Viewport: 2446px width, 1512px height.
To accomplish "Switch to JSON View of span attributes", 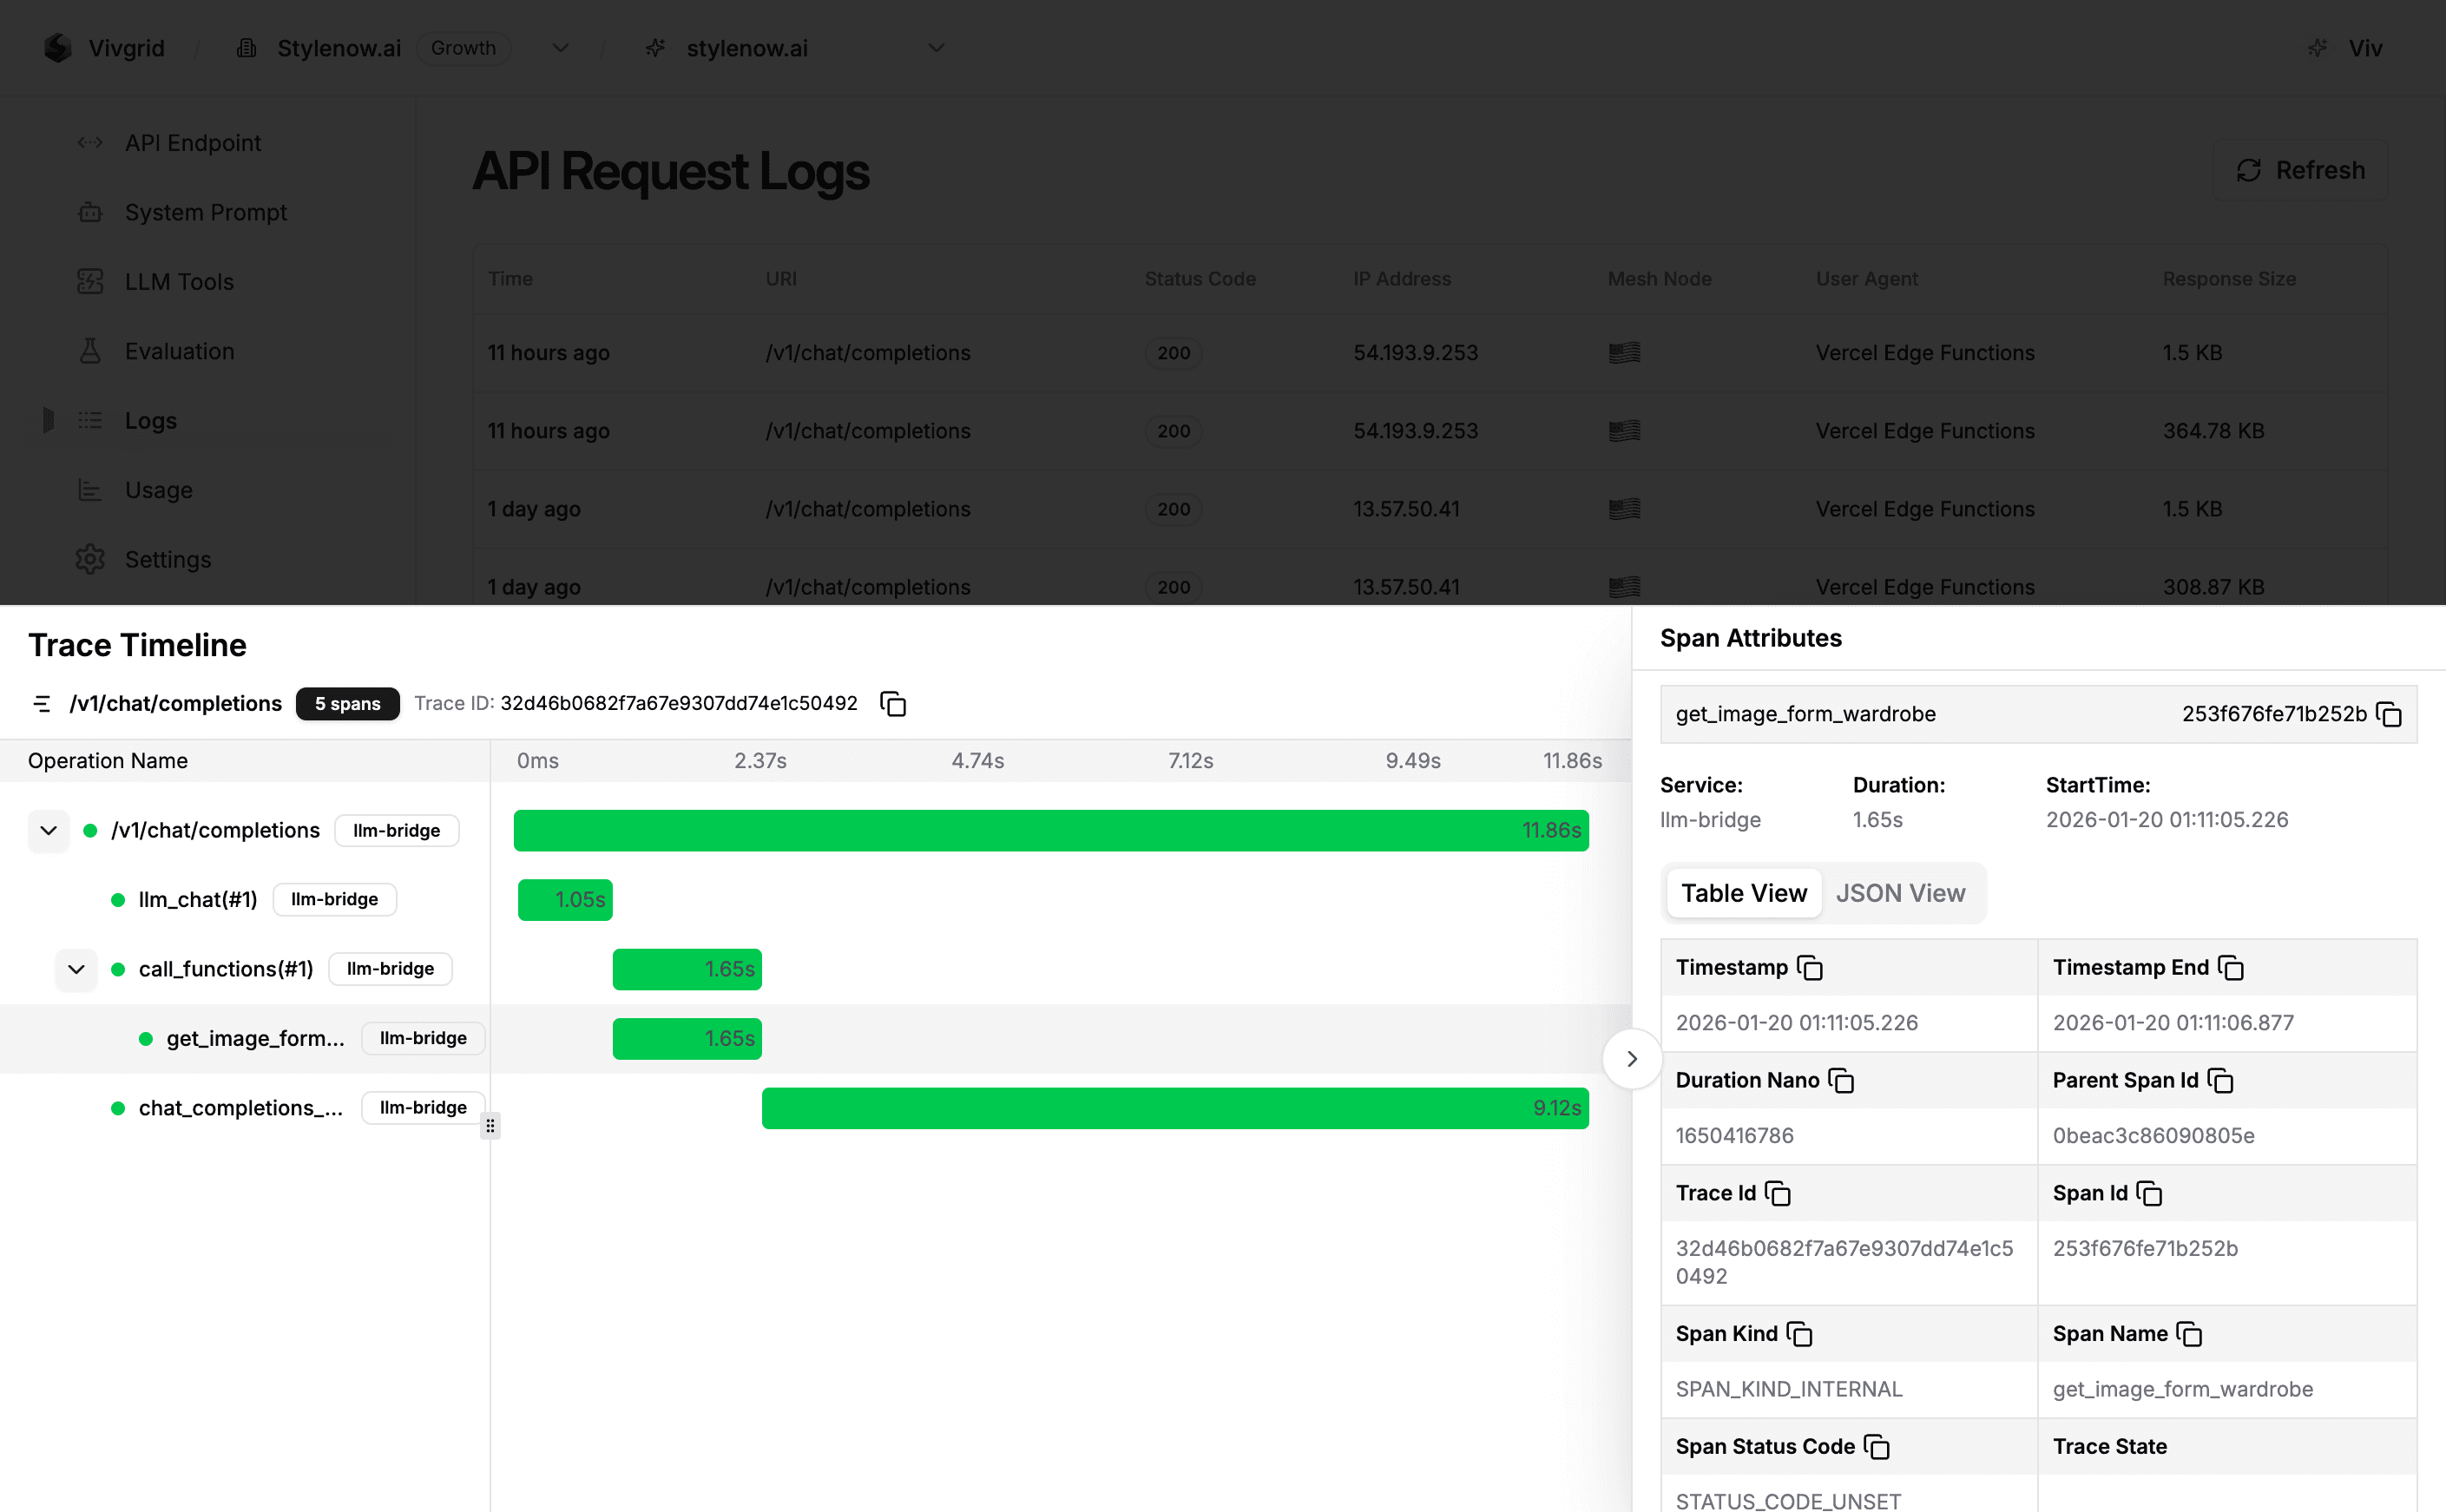I will (1901, 892).
